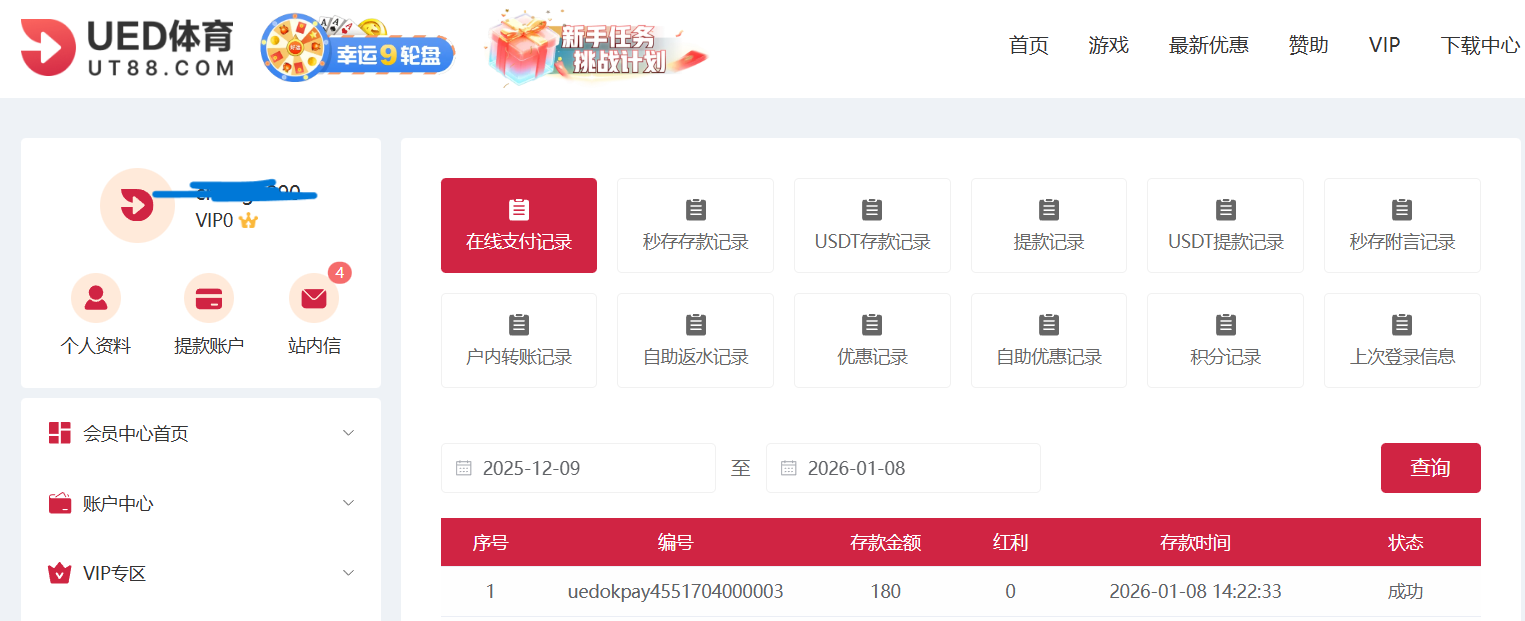Screen dimensions: 1525x621
Task: Click the UED体育 UT88 logo
Action: pyautogui.click(x=128, y=47)
